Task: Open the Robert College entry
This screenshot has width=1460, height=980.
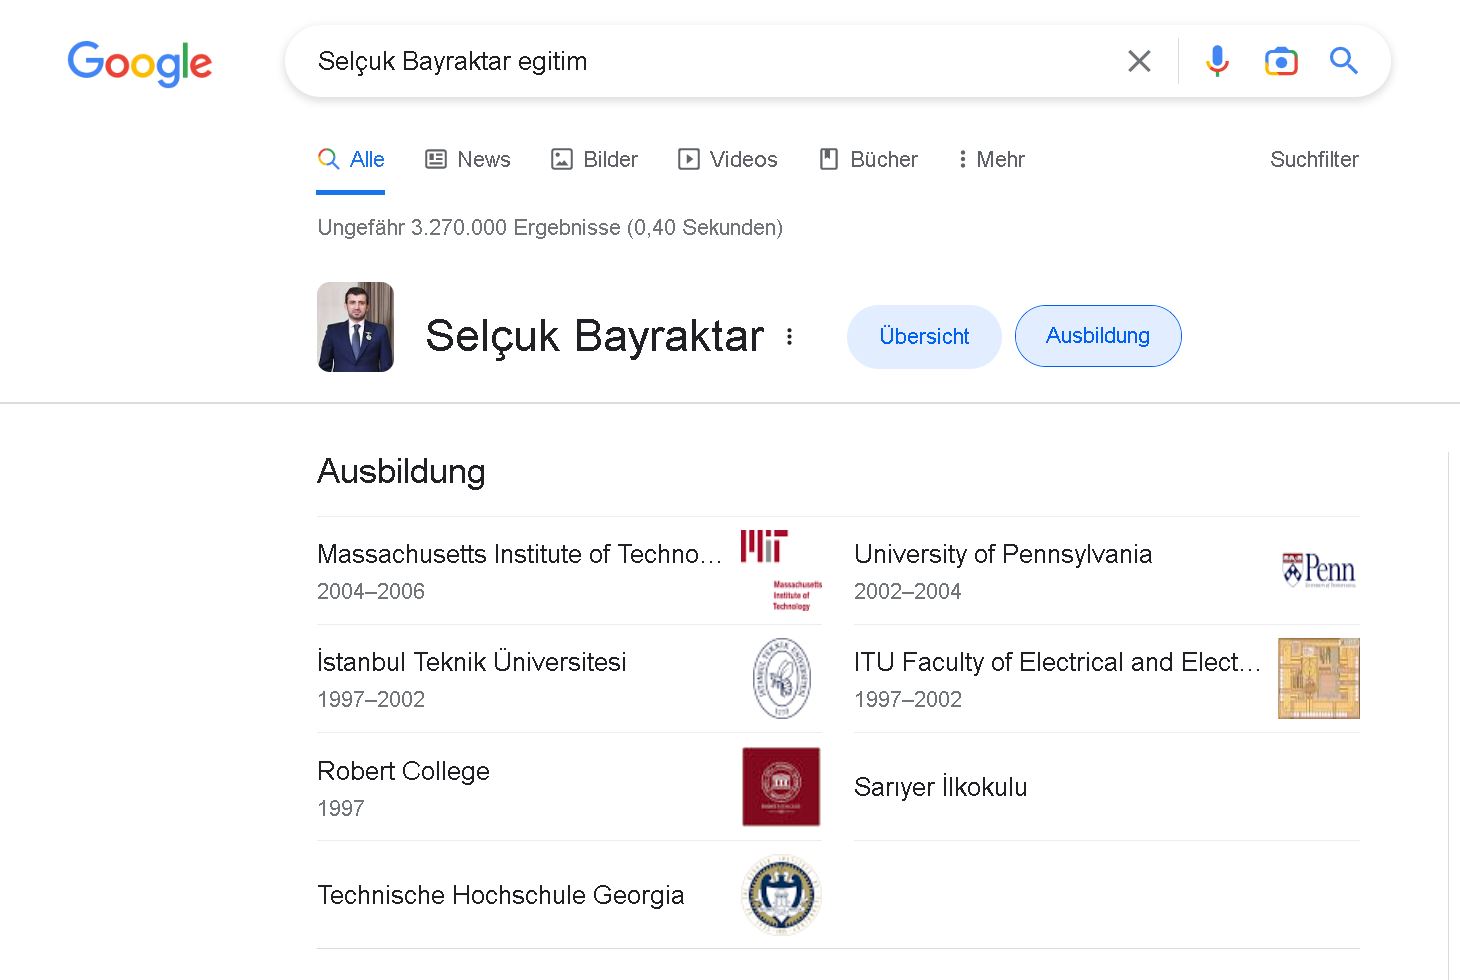Action: (x=569, y=787)
